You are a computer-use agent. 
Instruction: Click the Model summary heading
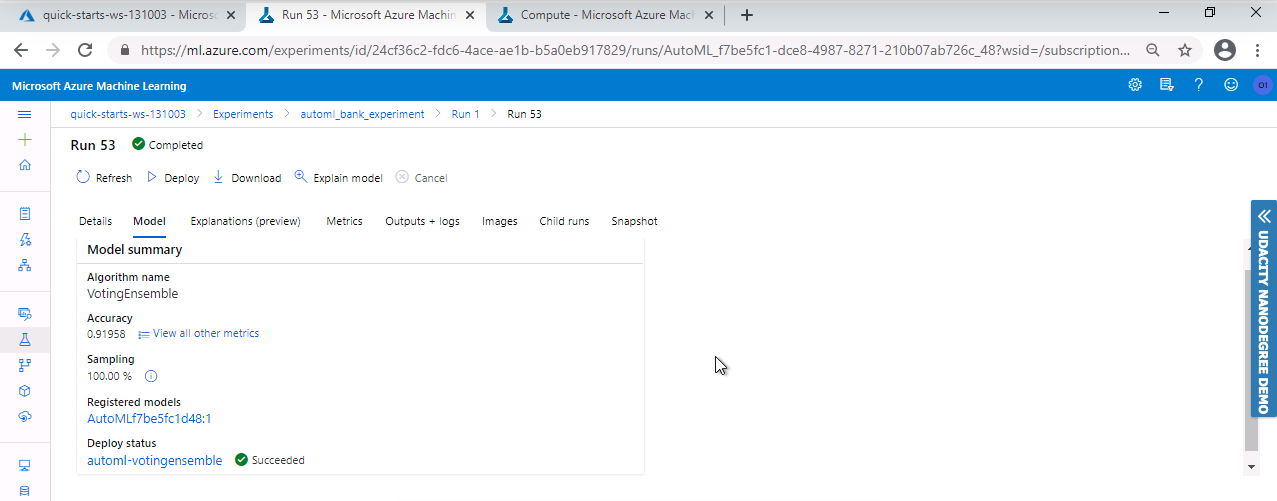(x=135, y=250)
